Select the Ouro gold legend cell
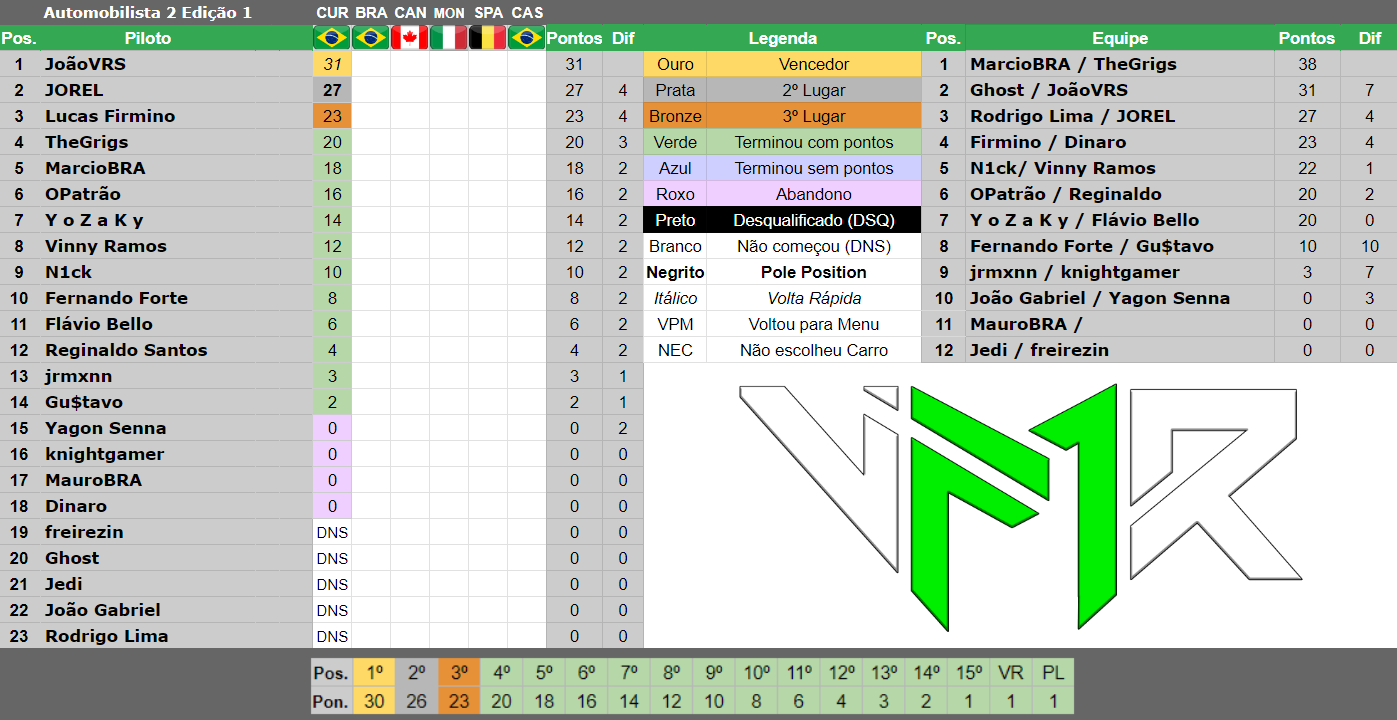Viewport: 1397px width, 720px height. 675,64
